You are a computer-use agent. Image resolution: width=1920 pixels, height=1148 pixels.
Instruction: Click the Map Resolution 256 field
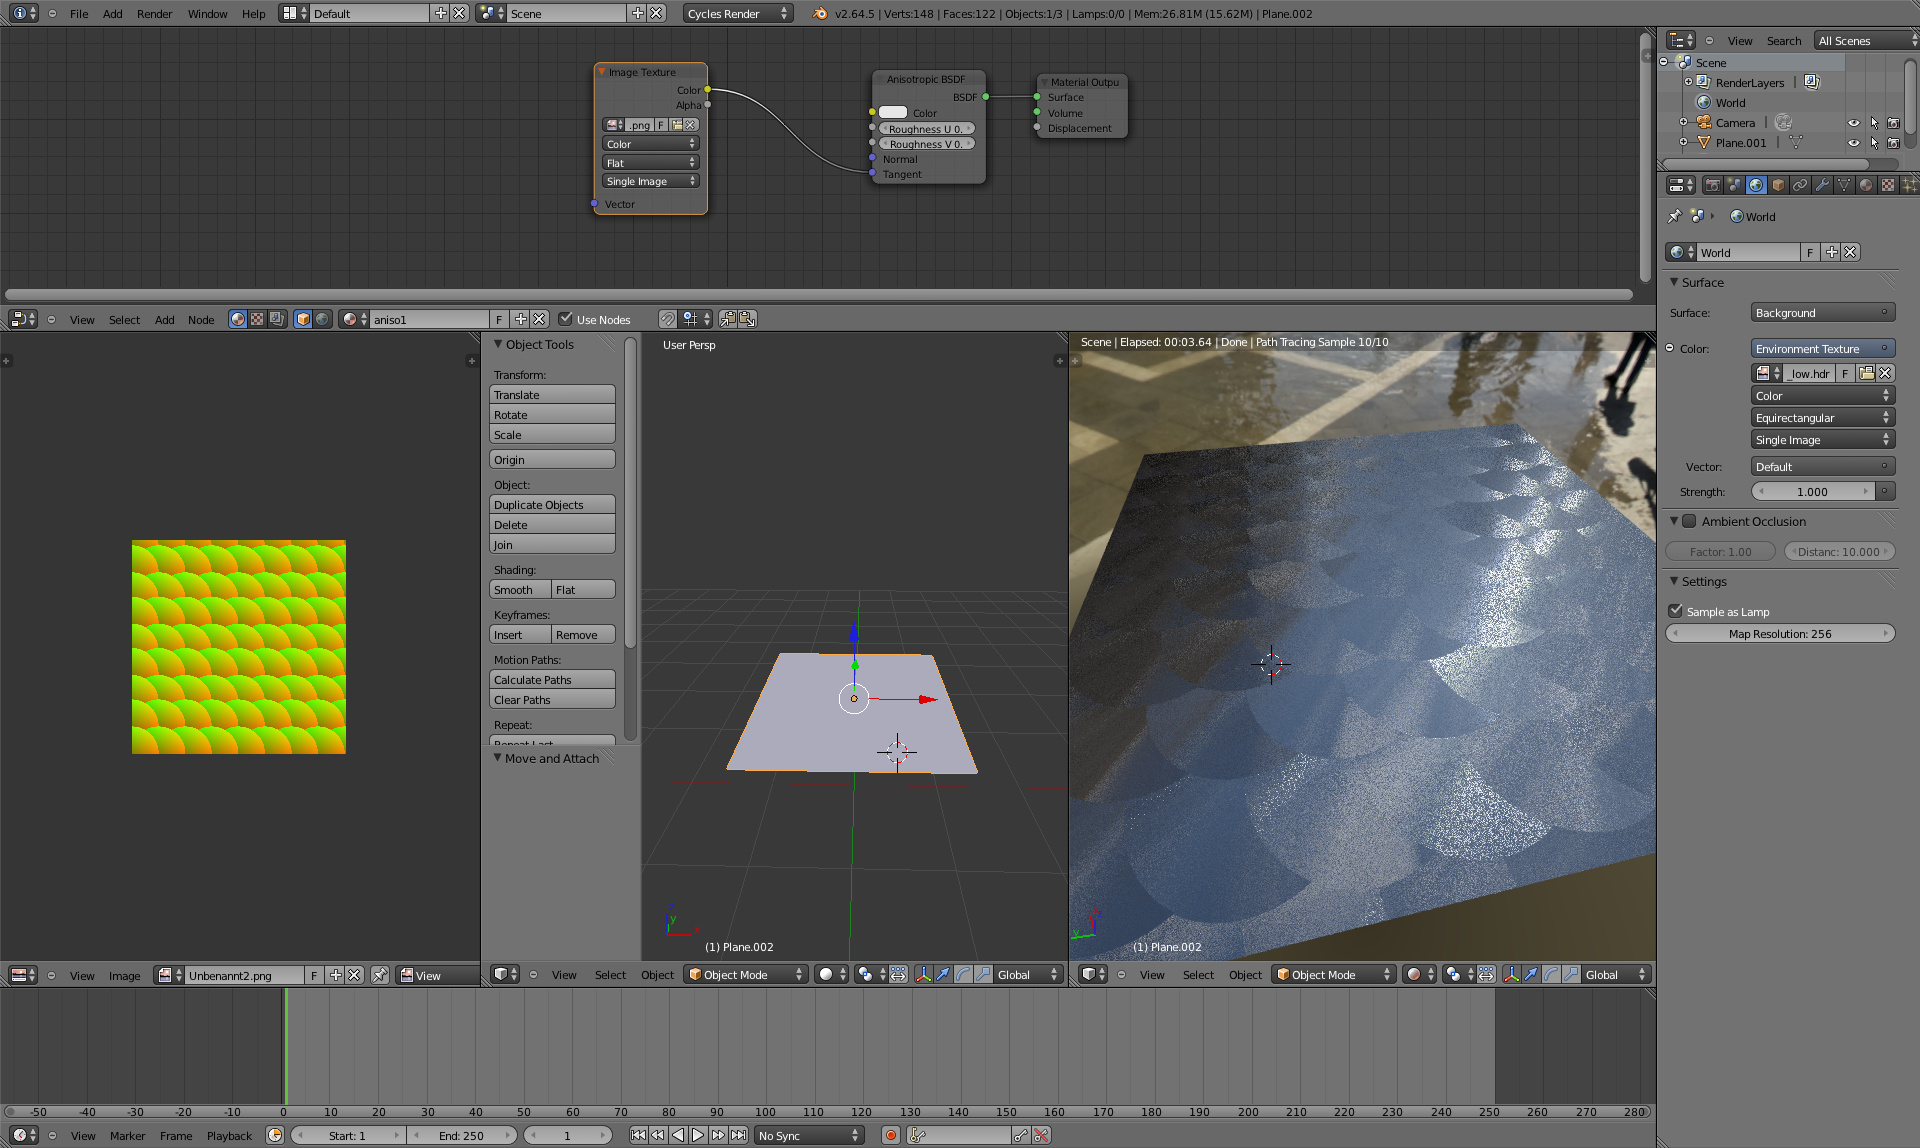click(1780, 634)
